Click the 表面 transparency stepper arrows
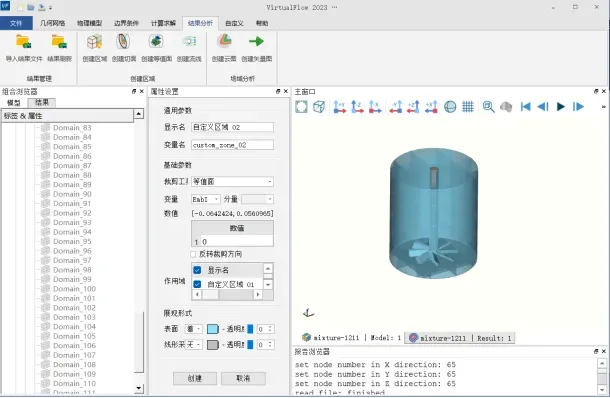 point(270,329)
